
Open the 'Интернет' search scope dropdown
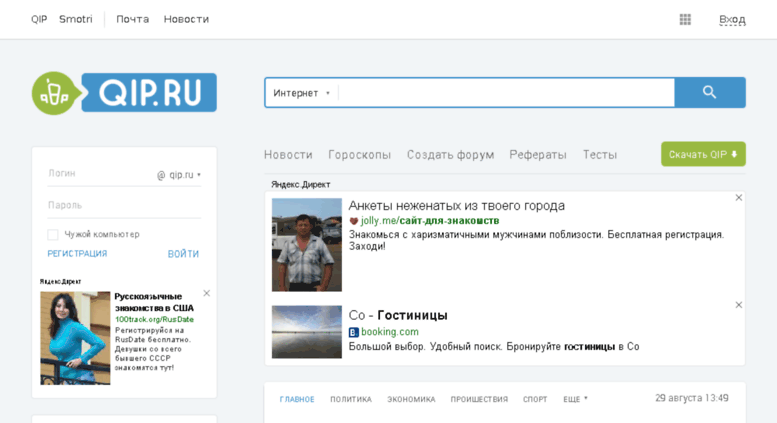pyautogui.click(x=301, y=93)
